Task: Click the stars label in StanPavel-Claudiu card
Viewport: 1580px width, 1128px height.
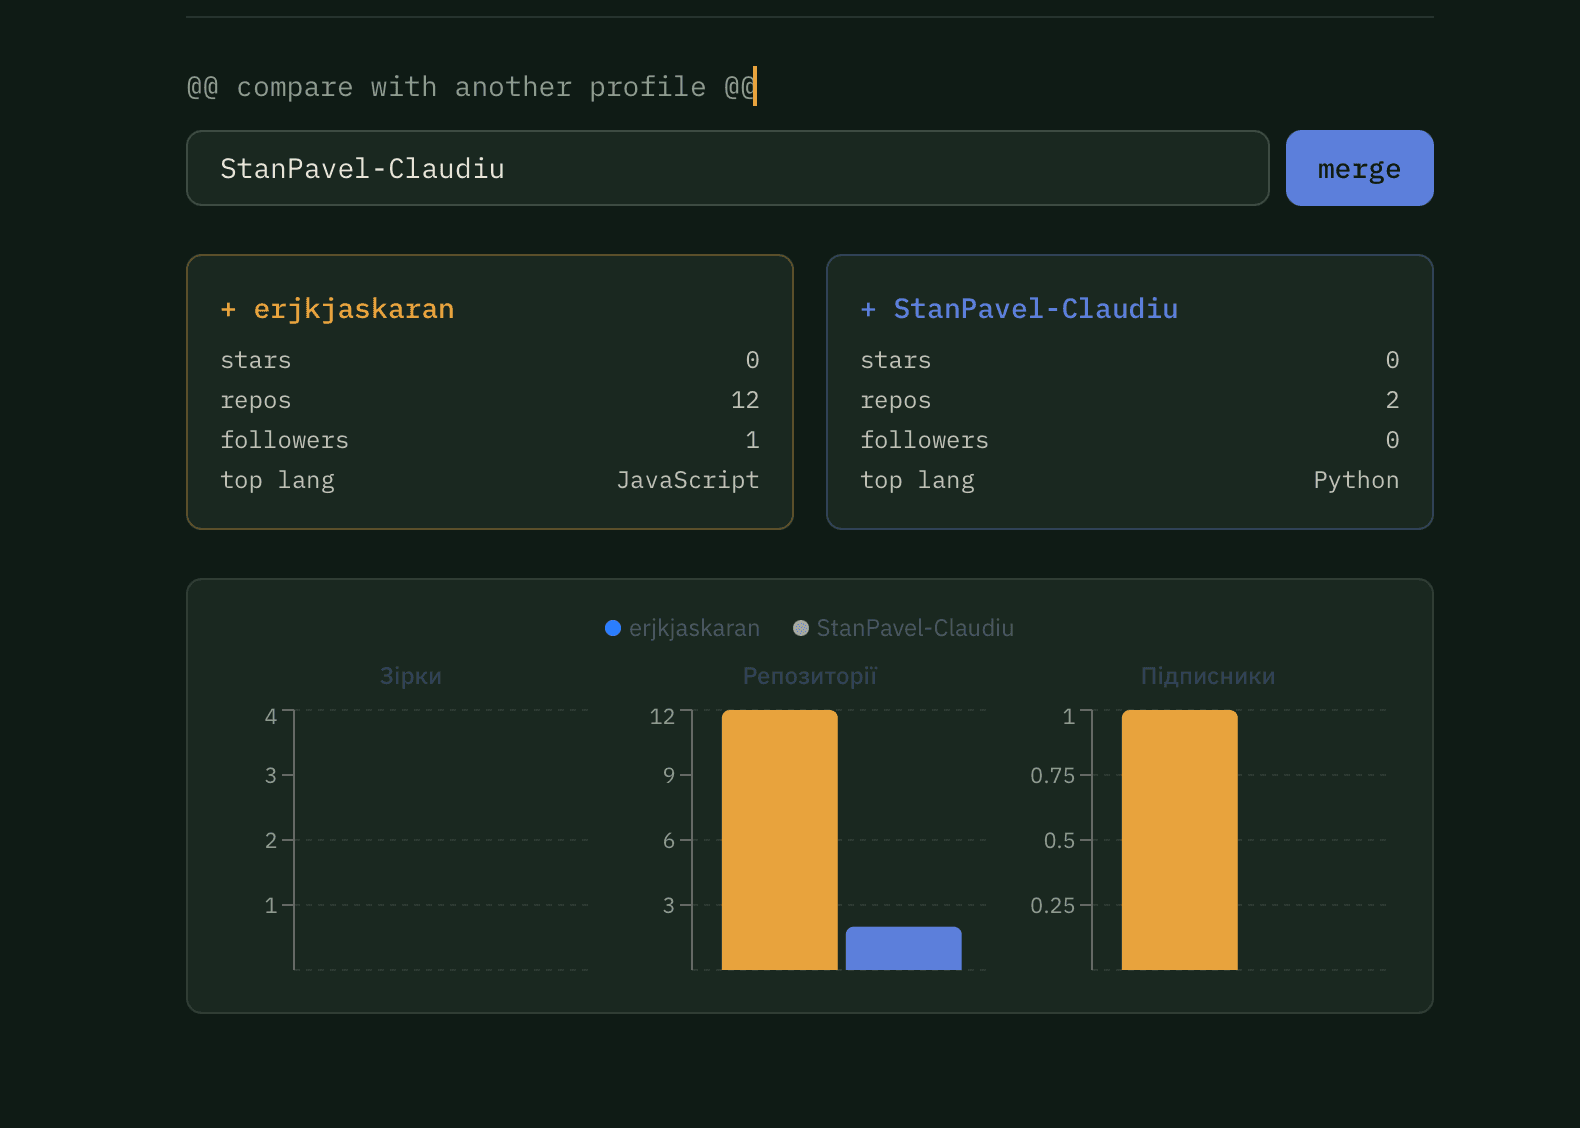Action: 896,360
